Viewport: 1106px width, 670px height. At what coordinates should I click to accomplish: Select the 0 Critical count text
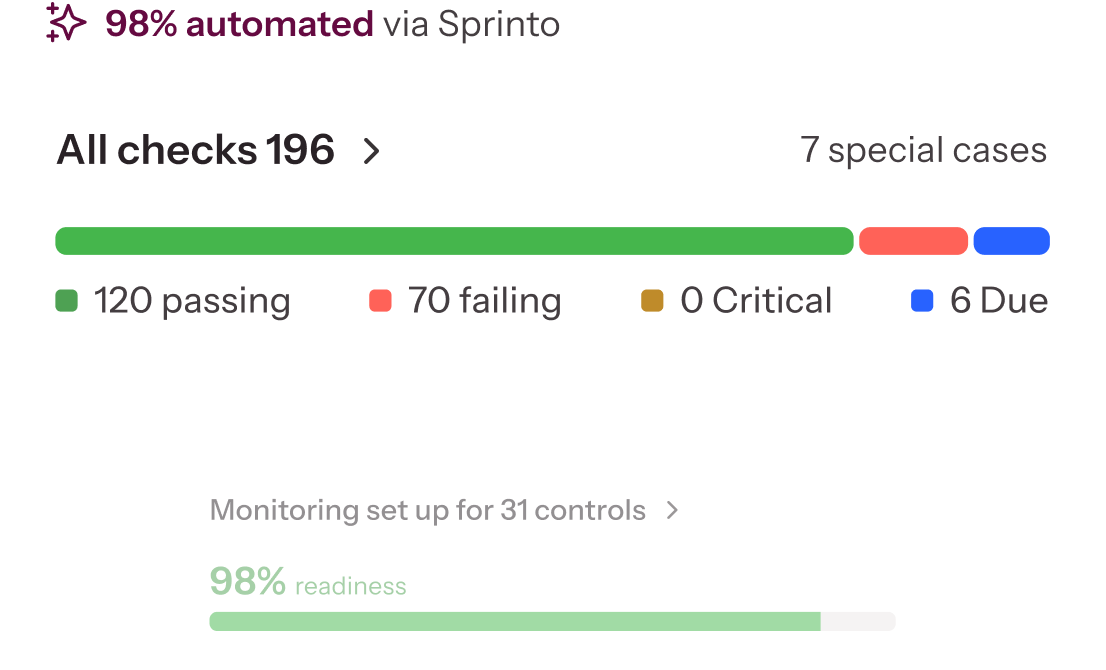tap(756, 300)
